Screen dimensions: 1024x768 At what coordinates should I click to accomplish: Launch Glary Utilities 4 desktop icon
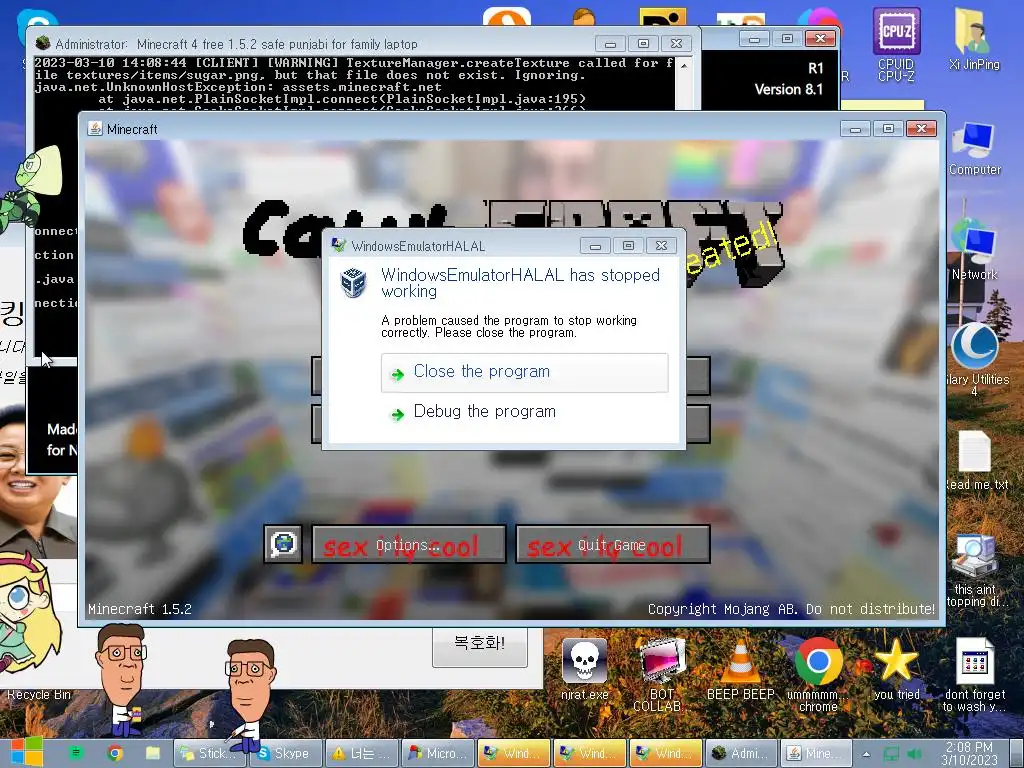[974, 359]
